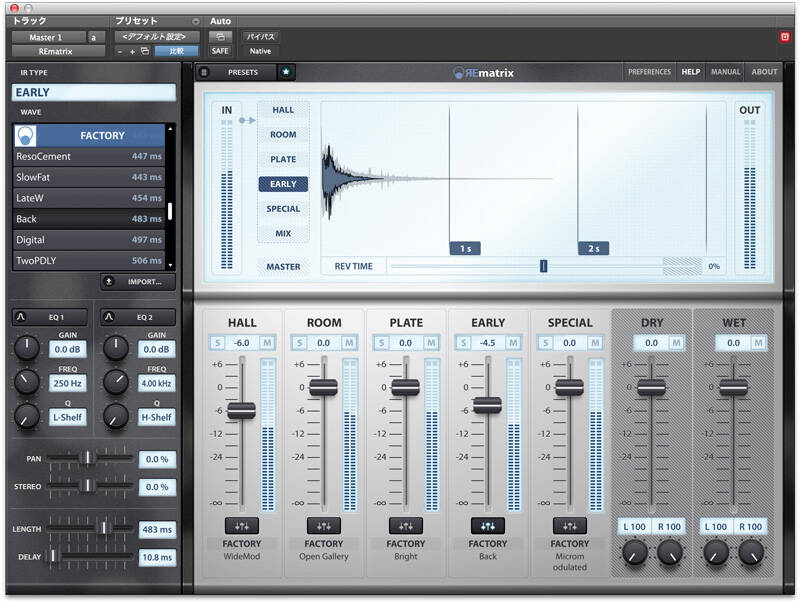This screenshot has height=603, width=800.
Task: Open the default preset dropdown
Action: click(157, 37)
